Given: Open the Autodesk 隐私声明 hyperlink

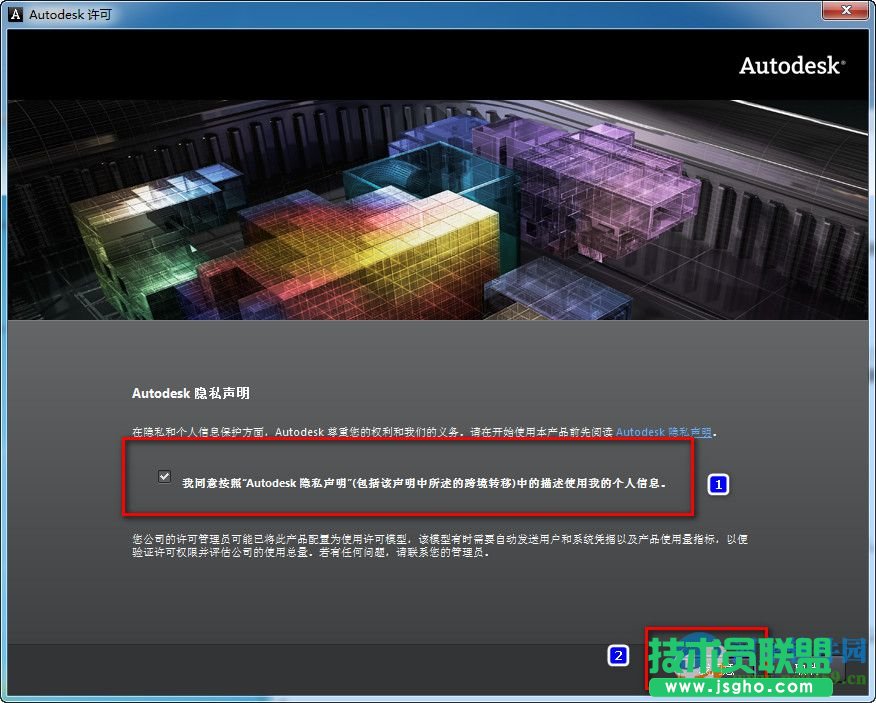Looking at the screenshot, I should 662,432.
